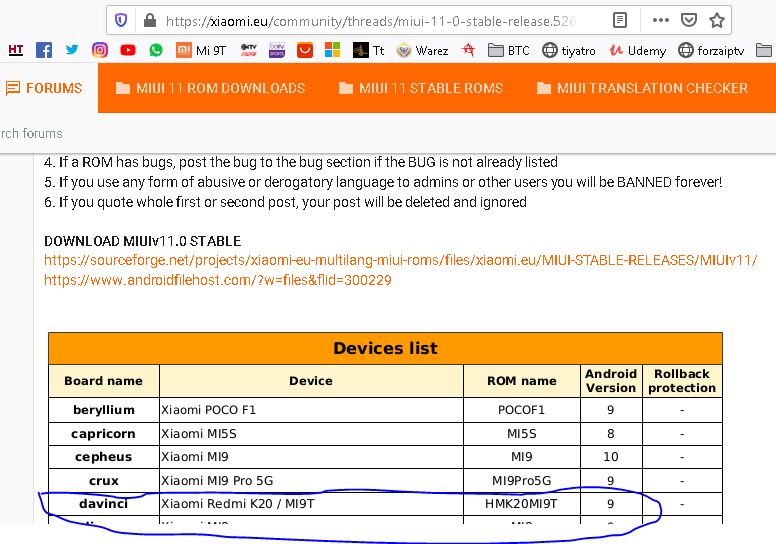776x544 pixels.
Task: Open page actions three-dots menu
Action: click(661, 20)
